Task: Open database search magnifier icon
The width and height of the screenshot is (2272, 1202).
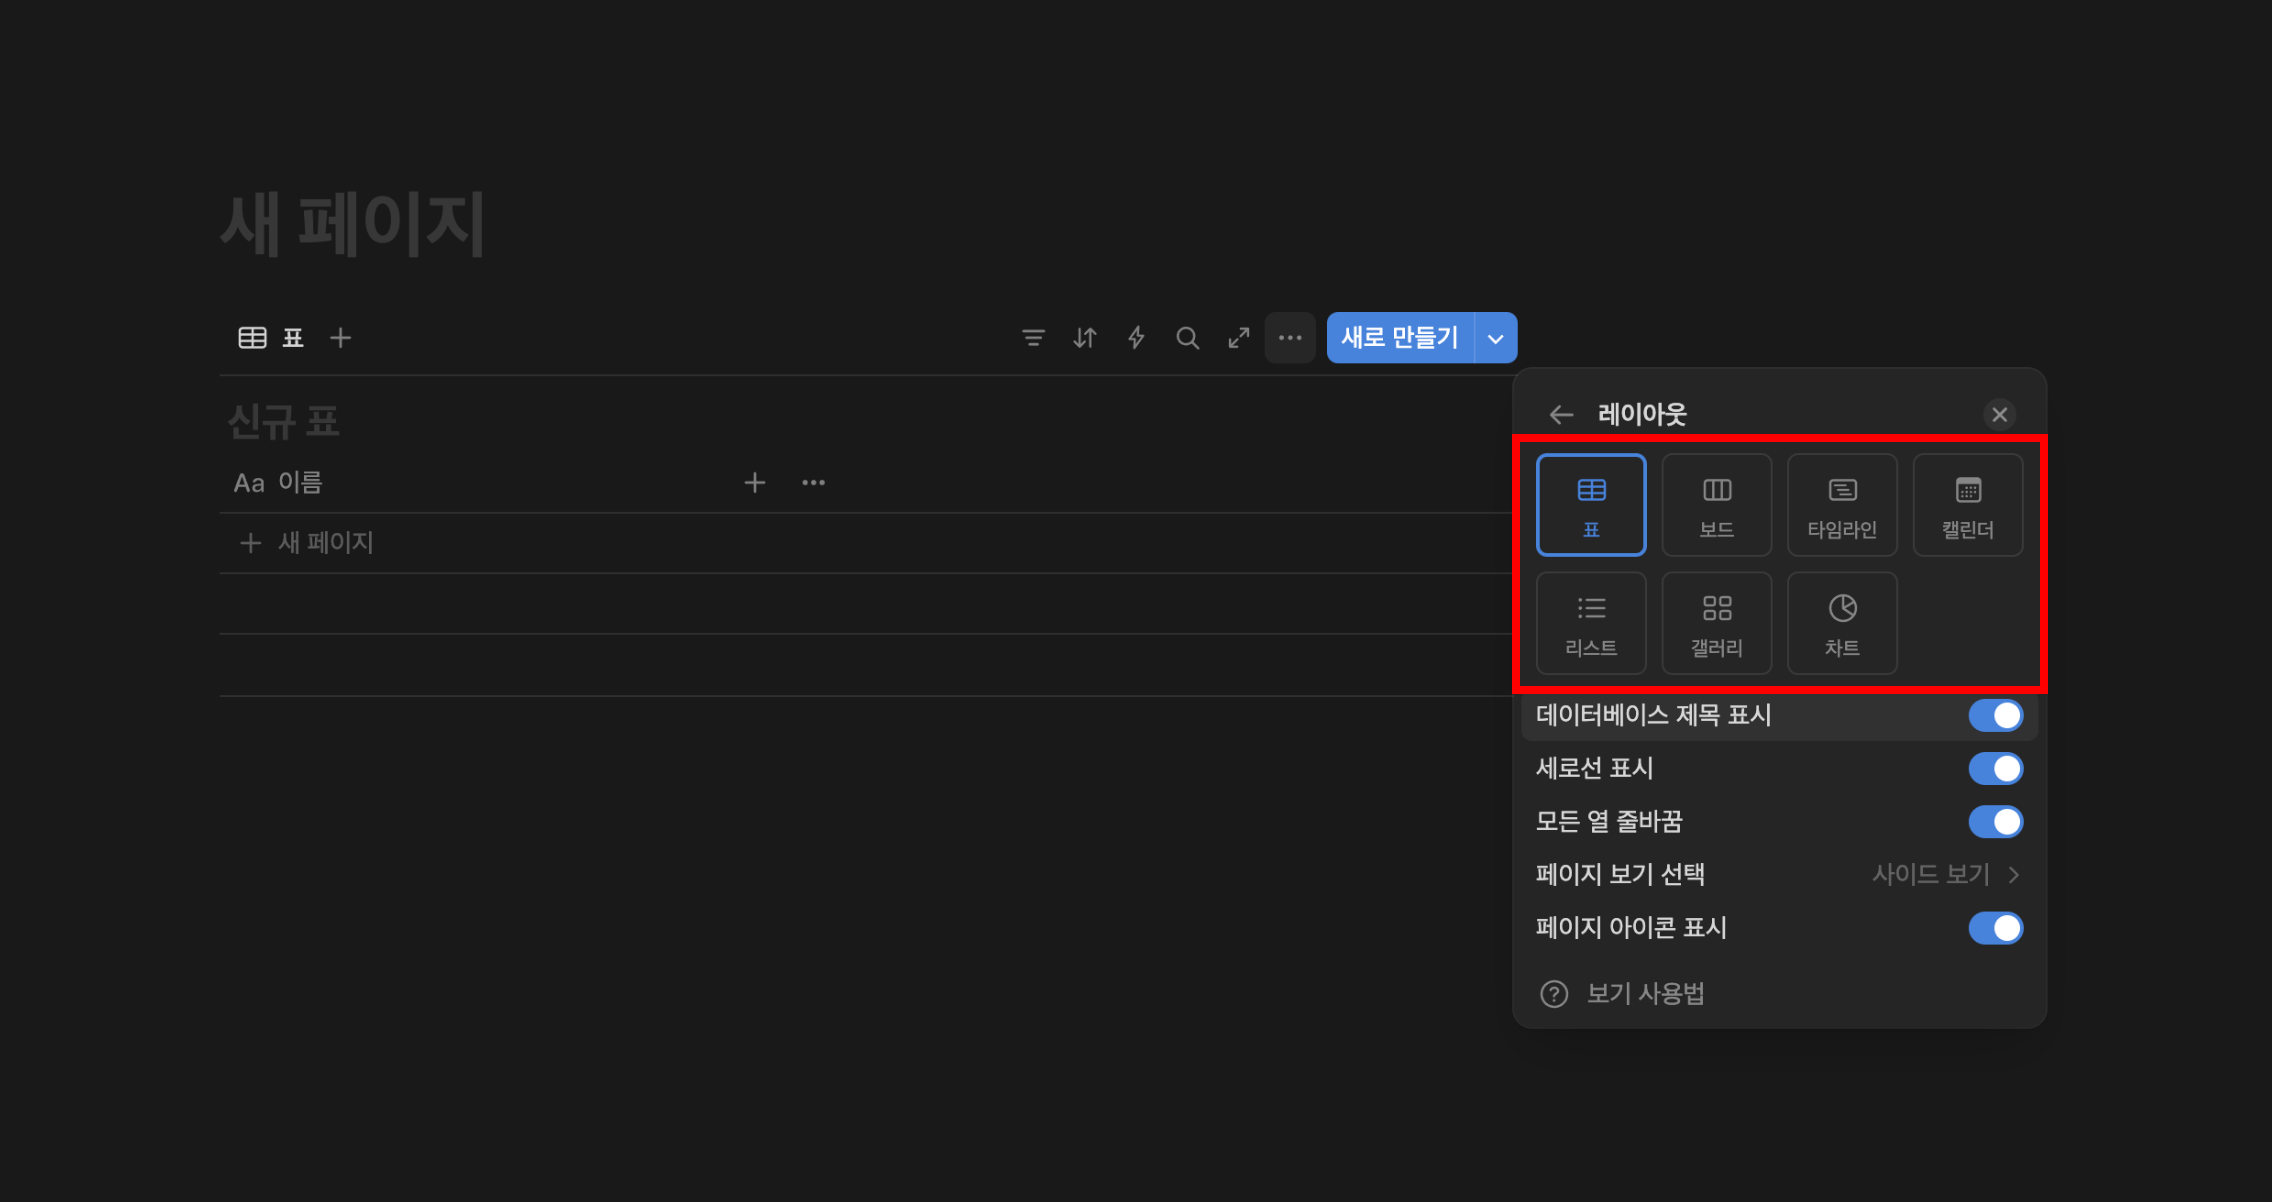Action: [1187, 338]
